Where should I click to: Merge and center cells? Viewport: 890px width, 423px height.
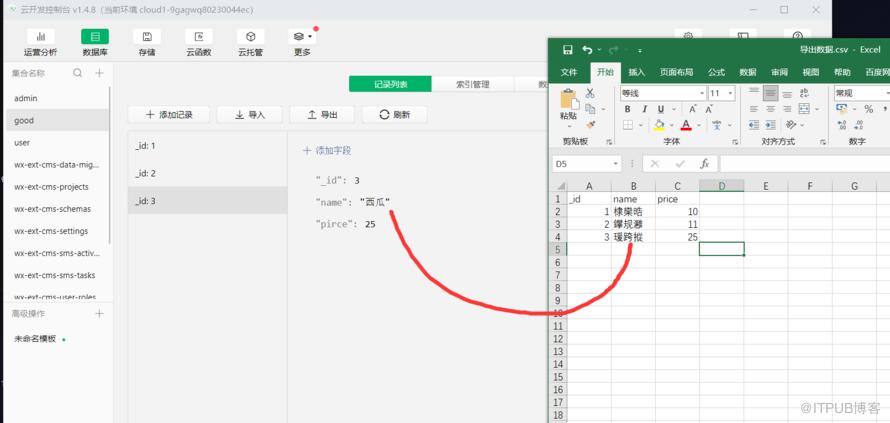tap(804, 109)
